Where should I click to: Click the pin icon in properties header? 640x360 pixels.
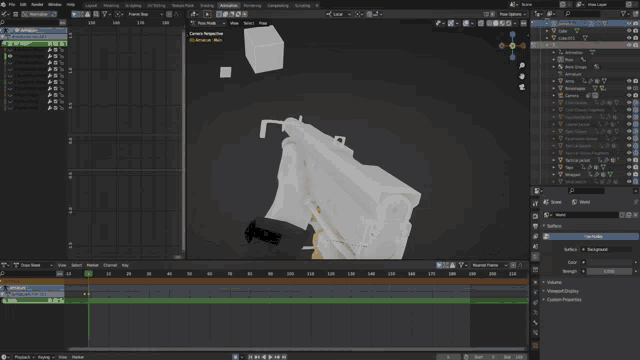[x=636, y=202]
